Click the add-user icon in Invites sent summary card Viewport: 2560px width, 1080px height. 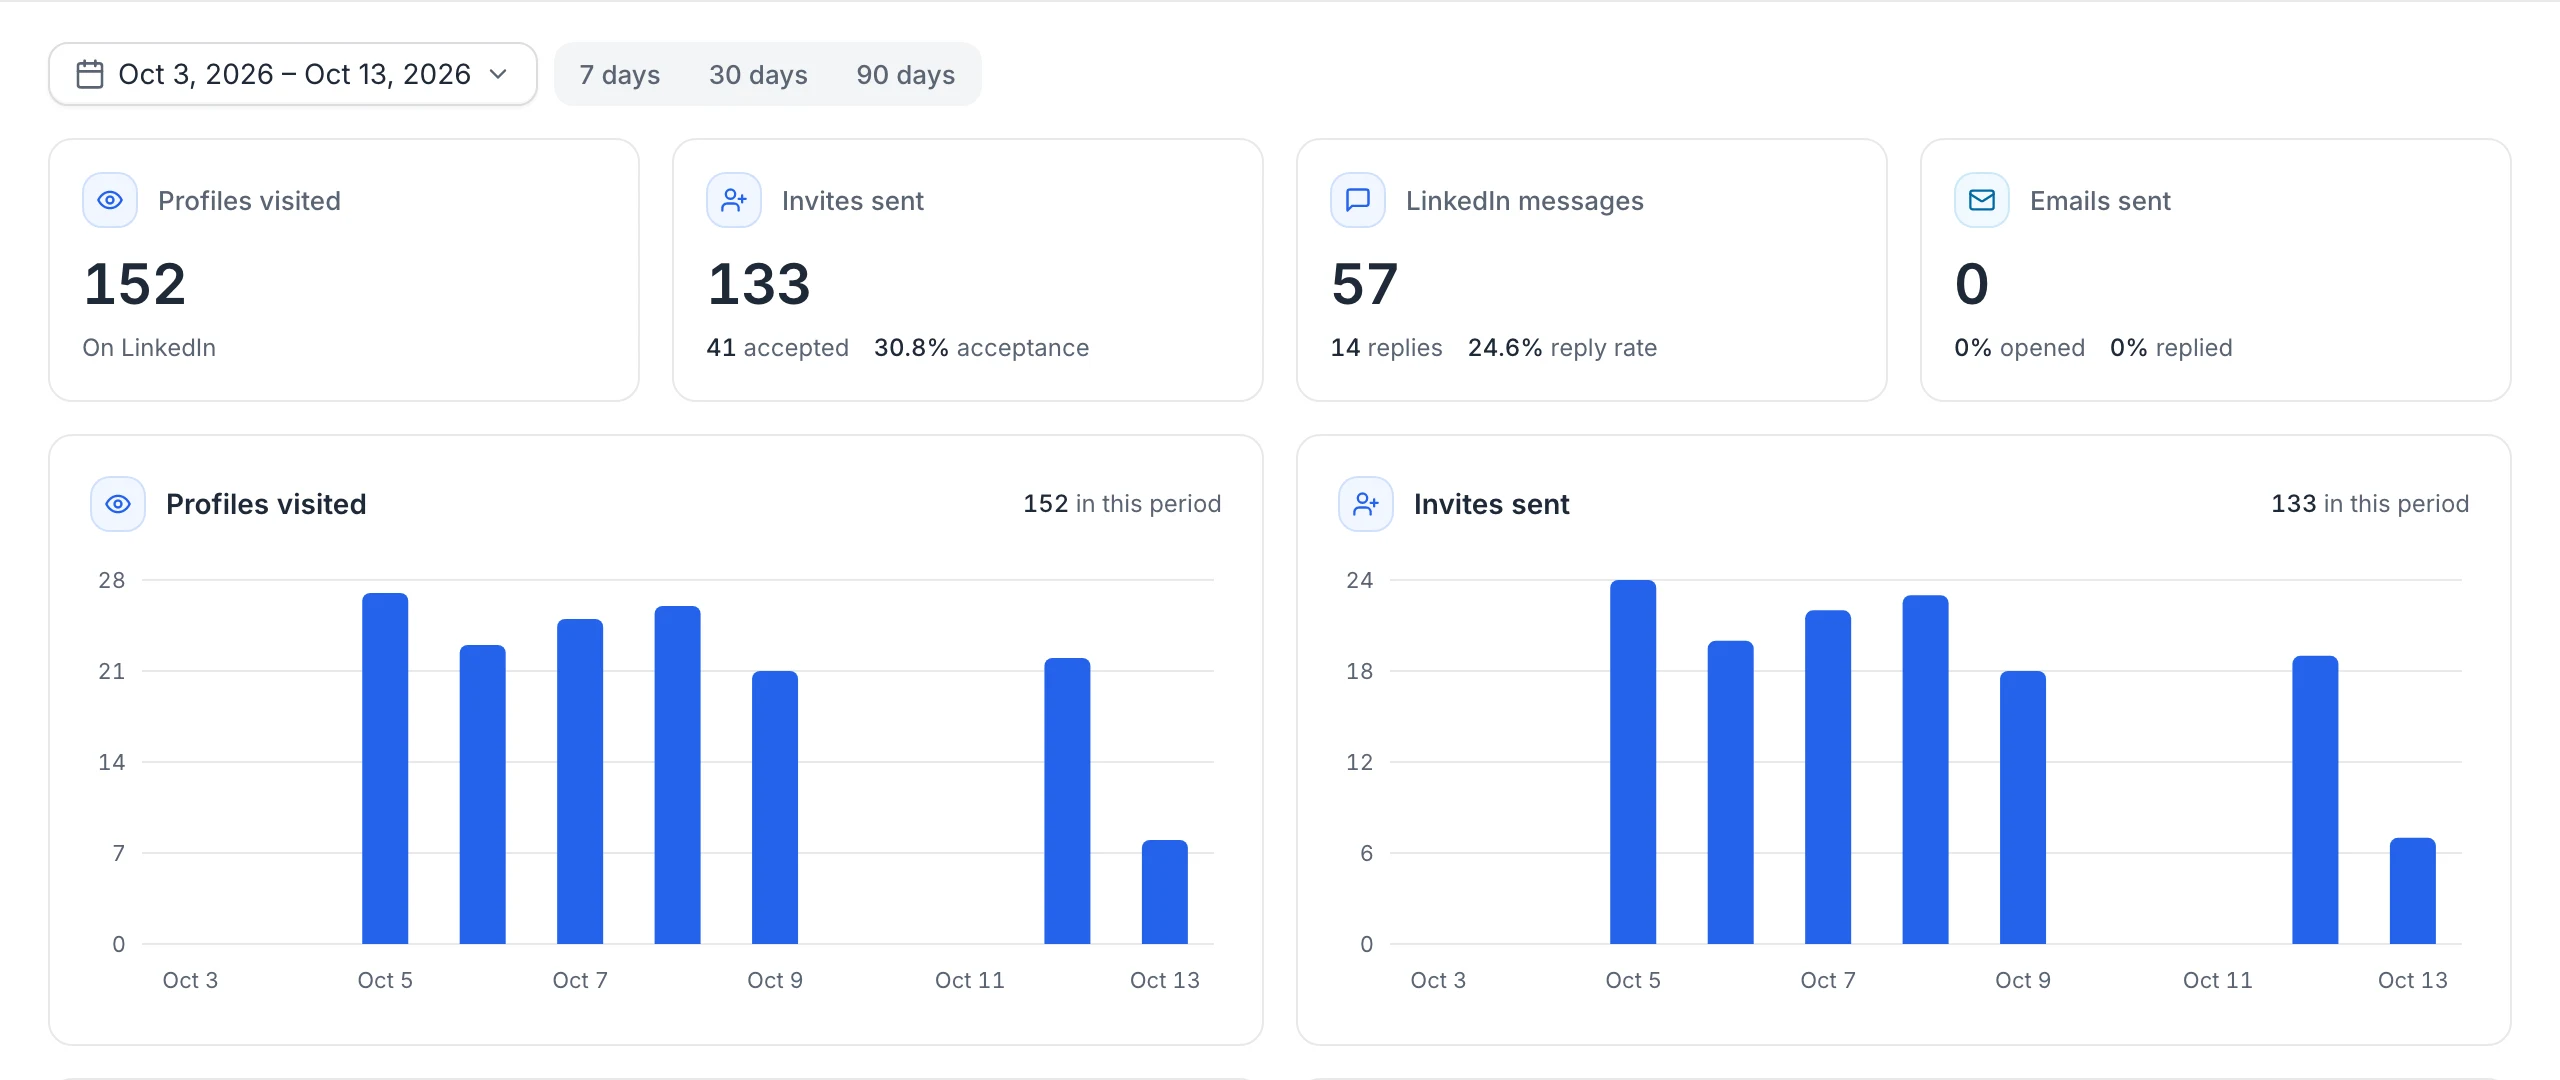click(x=734, y=200)
